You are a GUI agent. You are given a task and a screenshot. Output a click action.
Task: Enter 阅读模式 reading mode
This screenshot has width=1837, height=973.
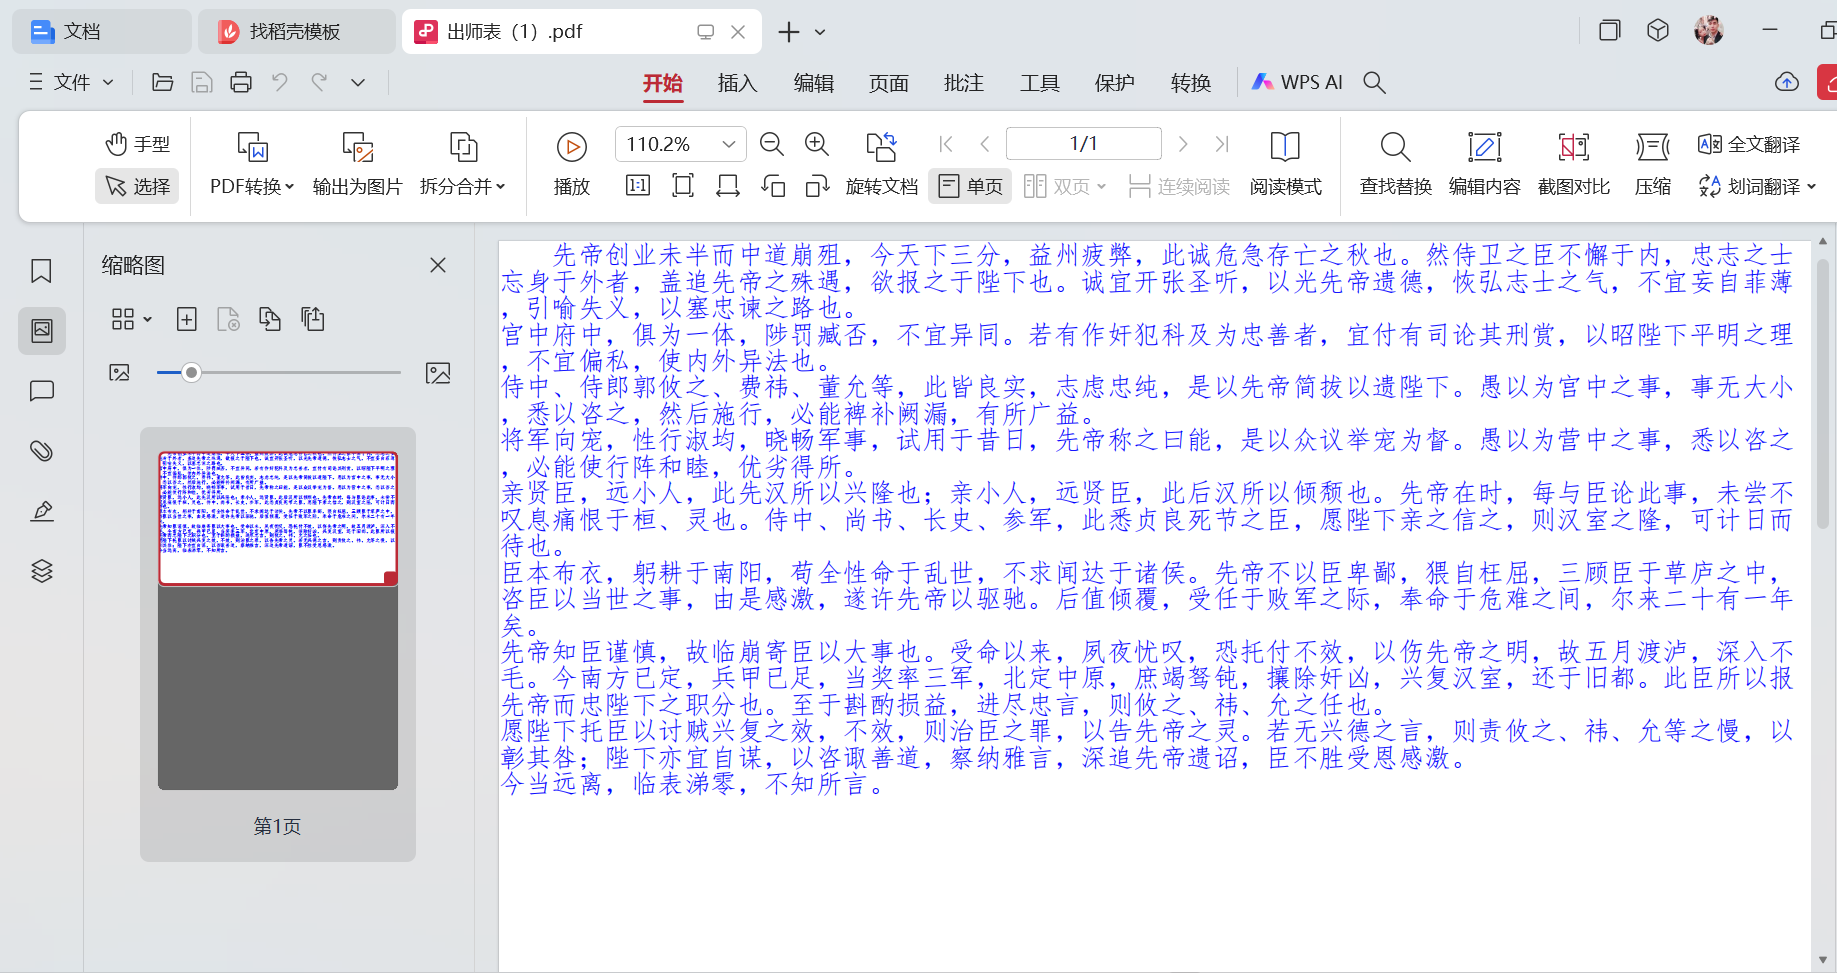1285,165
